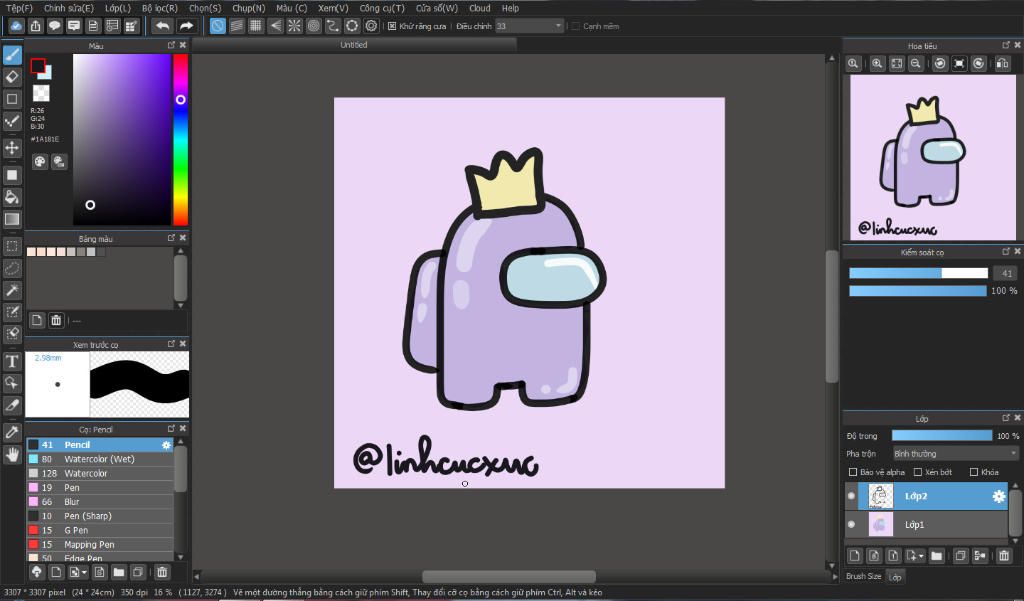Click the Redo arrow in toolbar
The height and width of the screenshot is (601, 1024).
point(186,26)
